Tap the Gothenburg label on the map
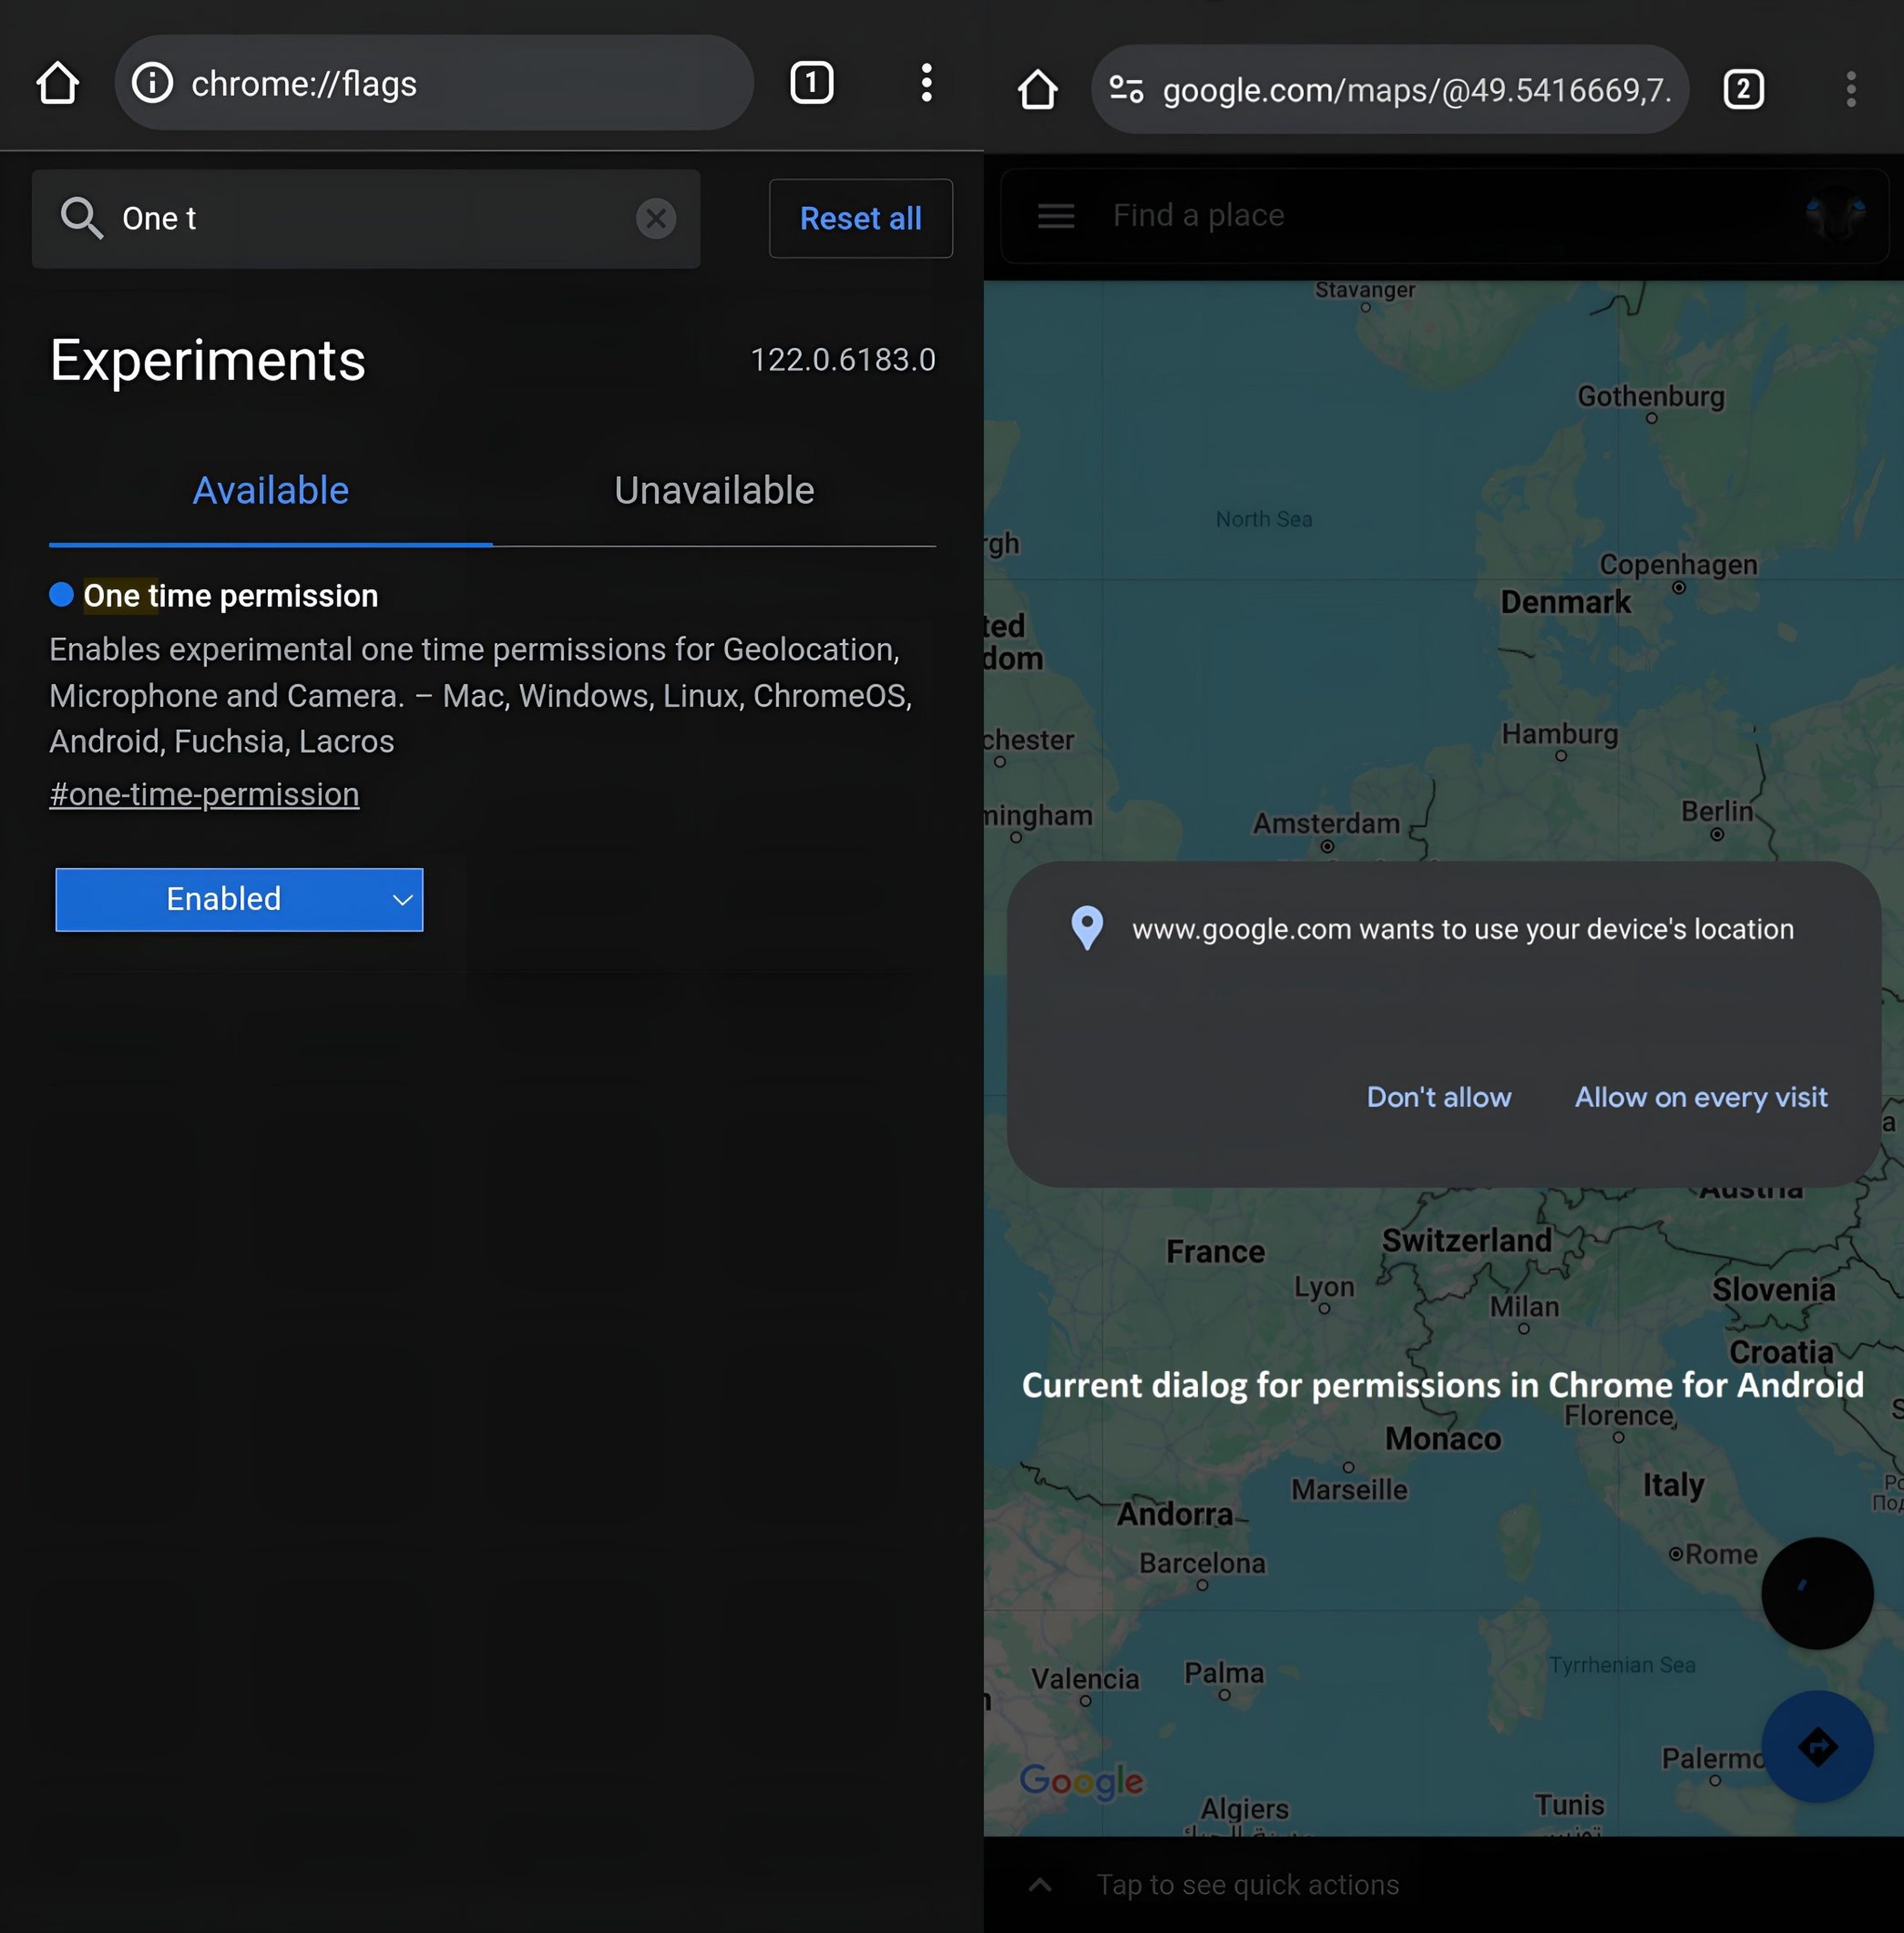1904x1933 pixels. [x=1650, y=397]
